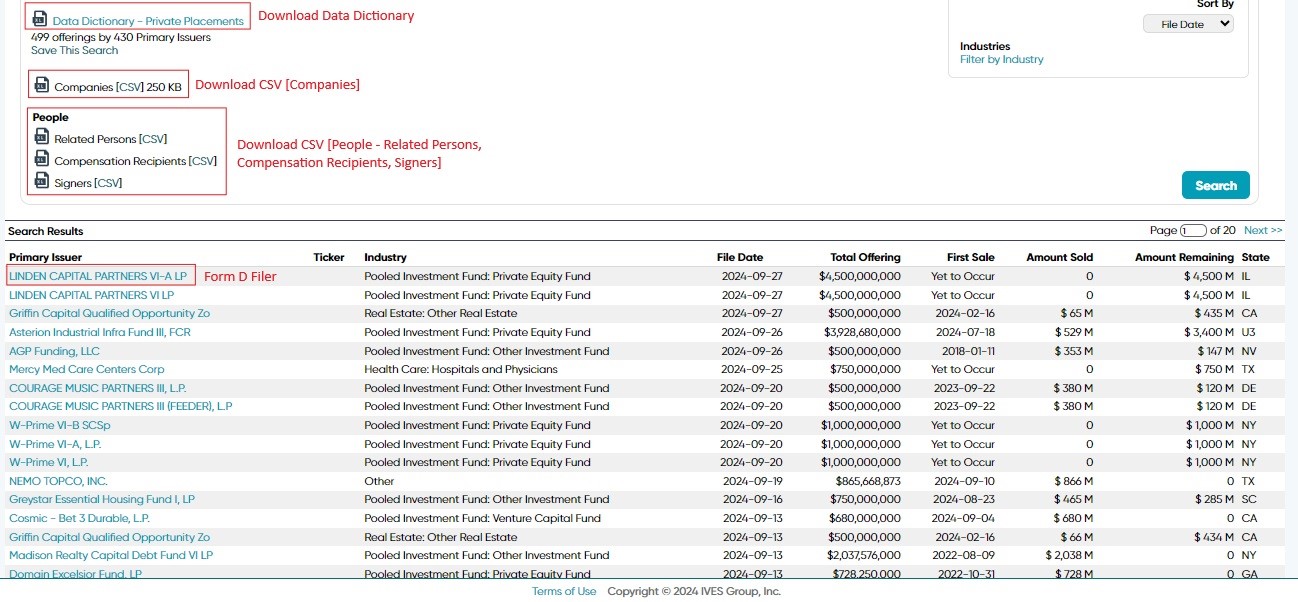
Task: Click total offering $865,668,873 cell
Action: [868, 481]
